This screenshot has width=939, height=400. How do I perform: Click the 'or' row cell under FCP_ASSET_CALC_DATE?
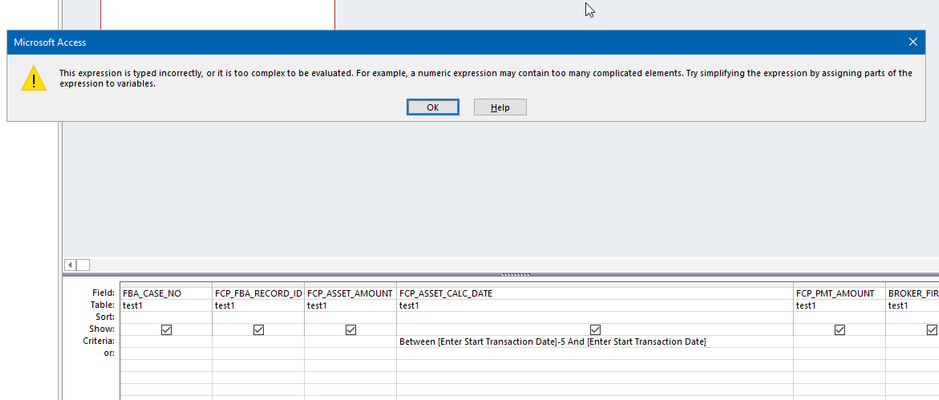pos(595,354)
